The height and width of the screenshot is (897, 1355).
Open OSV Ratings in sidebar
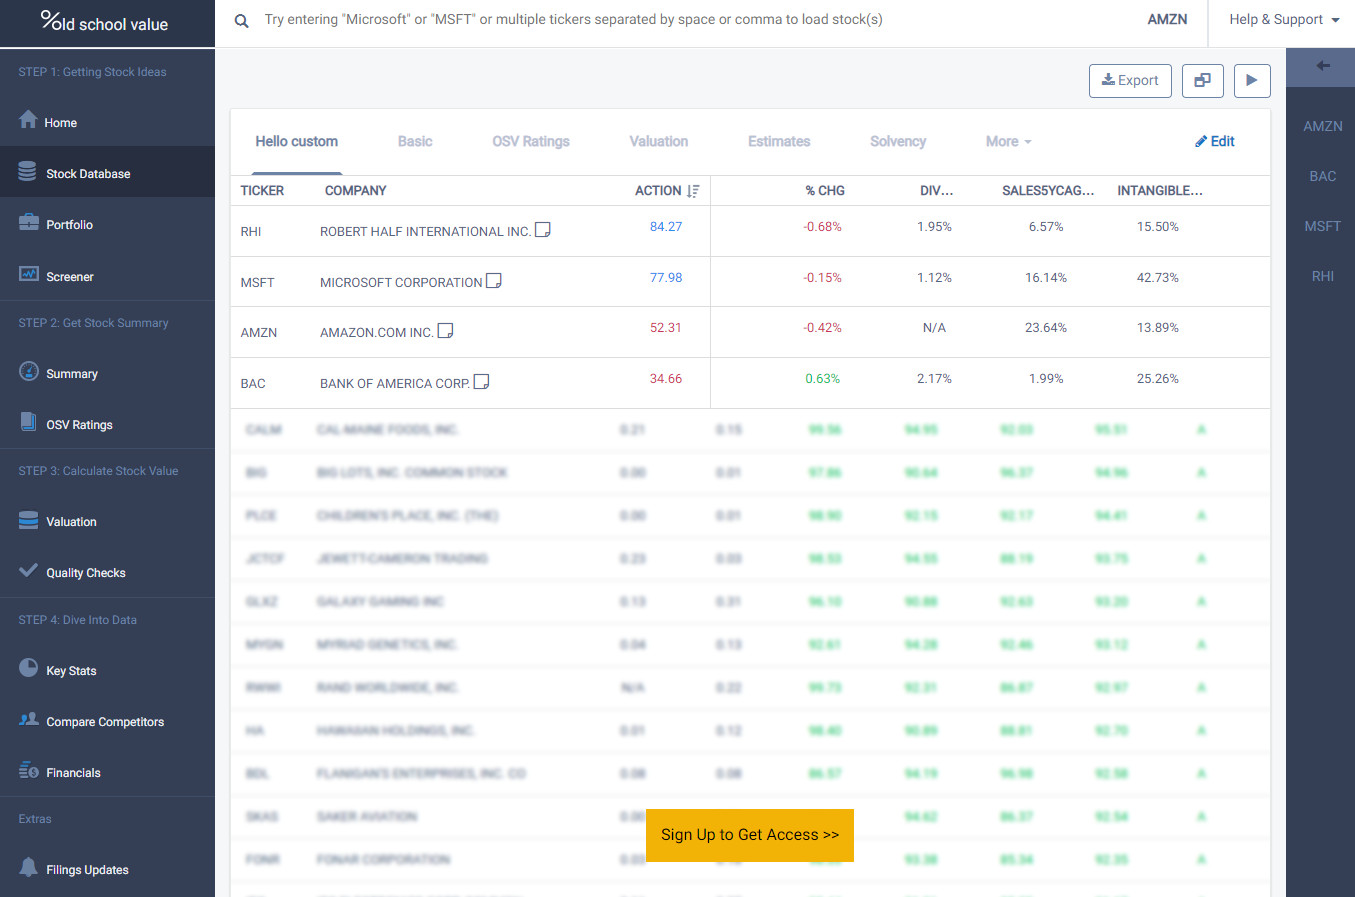(x=107, y=424)
